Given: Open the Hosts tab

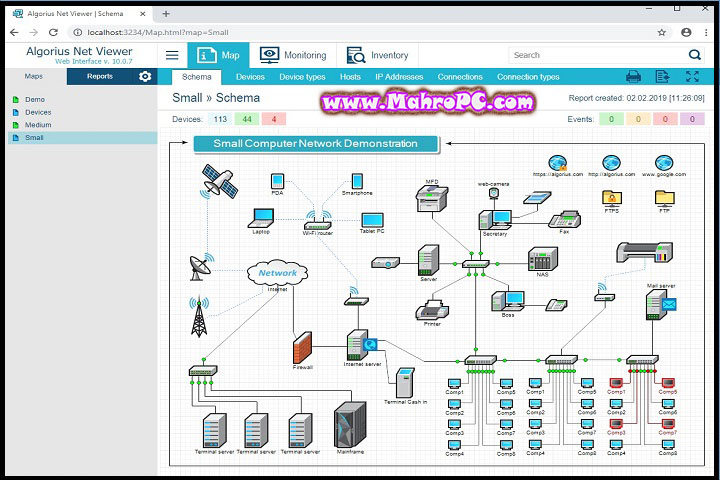Looking at the screenshot, I should point(350,77).
